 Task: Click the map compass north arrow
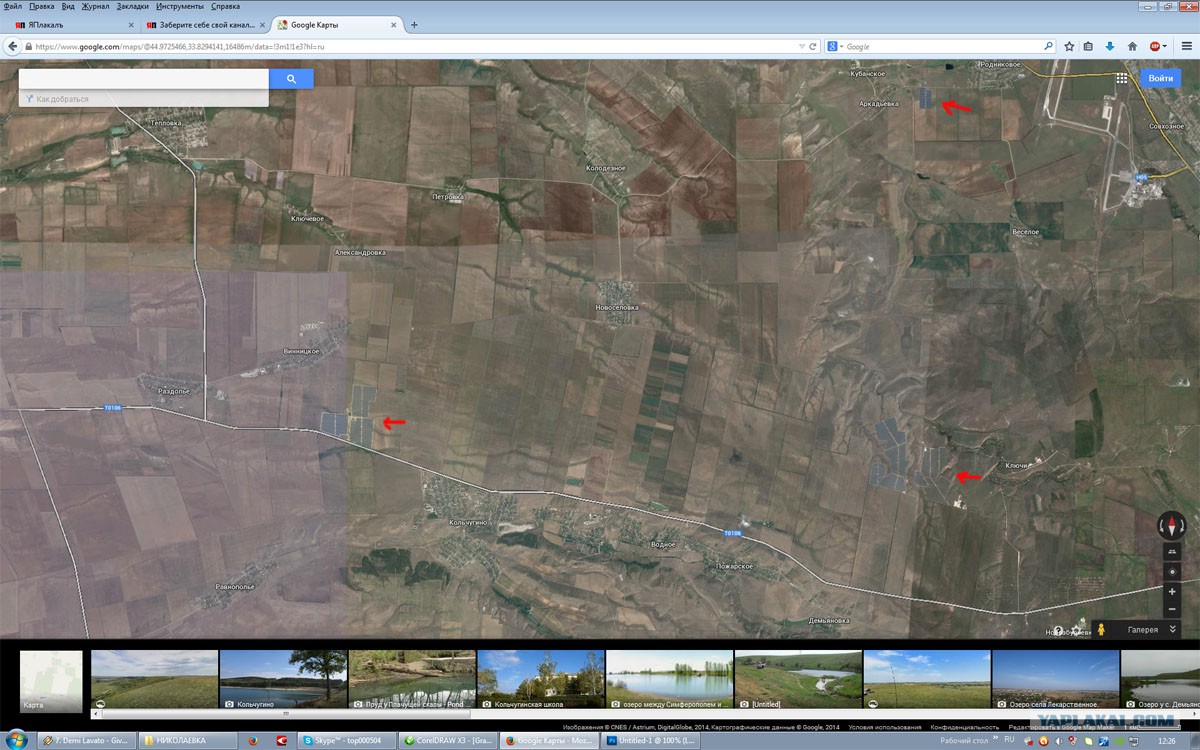tap(1172, 525)
